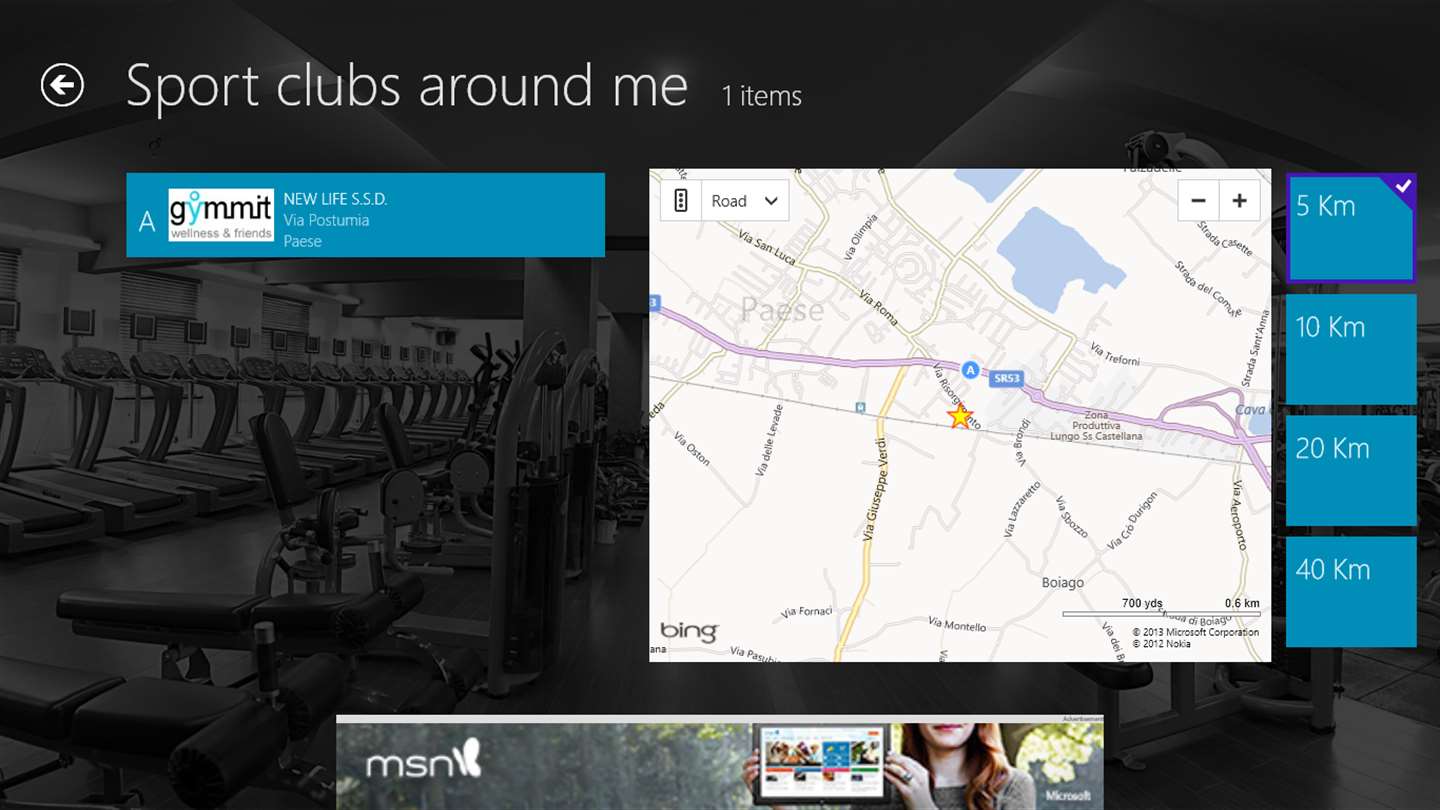Image resolution: width=1440 pixels, height=810 pixels.
Task: Select the 5 Km radius tile
Action: tap(1351, 228)
